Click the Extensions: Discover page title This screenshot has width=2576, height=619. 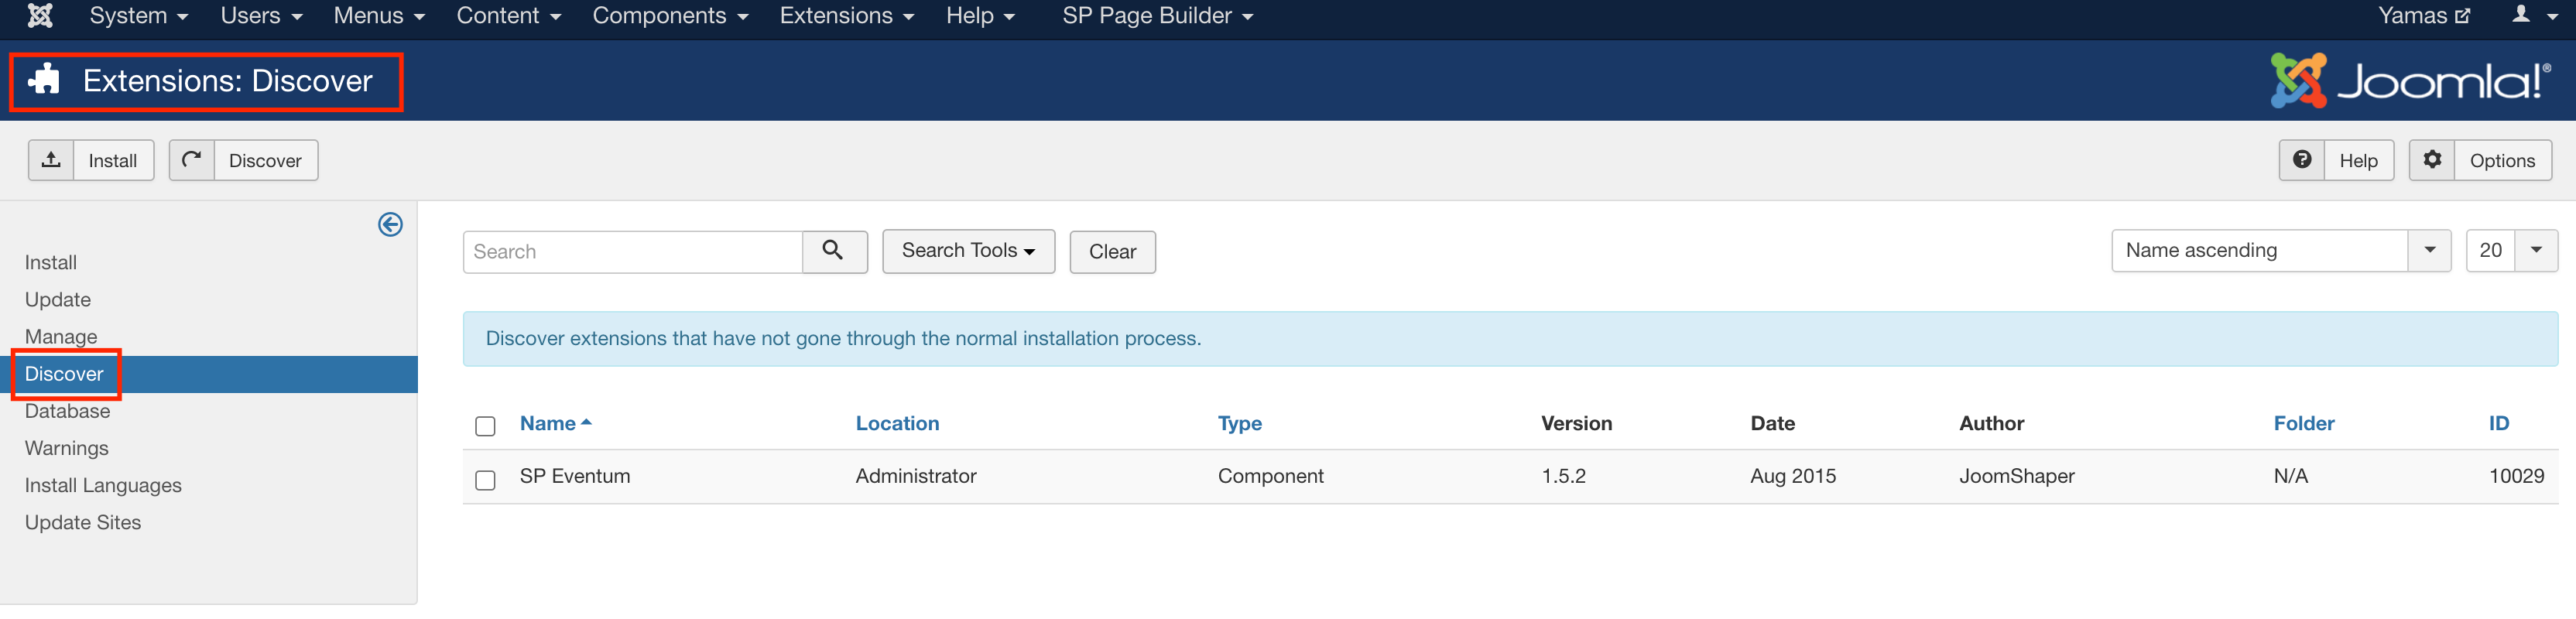[x=228, y=80]
